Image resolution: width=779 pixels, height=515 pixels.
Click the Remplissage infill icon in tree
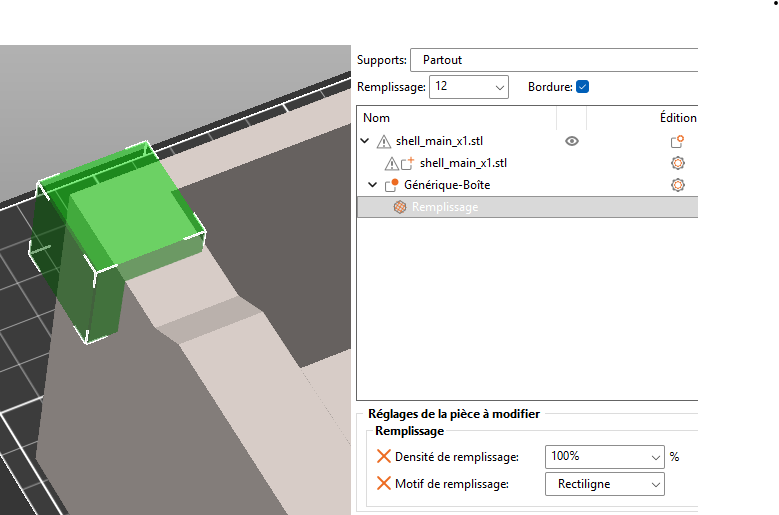(x=399, y=207)
